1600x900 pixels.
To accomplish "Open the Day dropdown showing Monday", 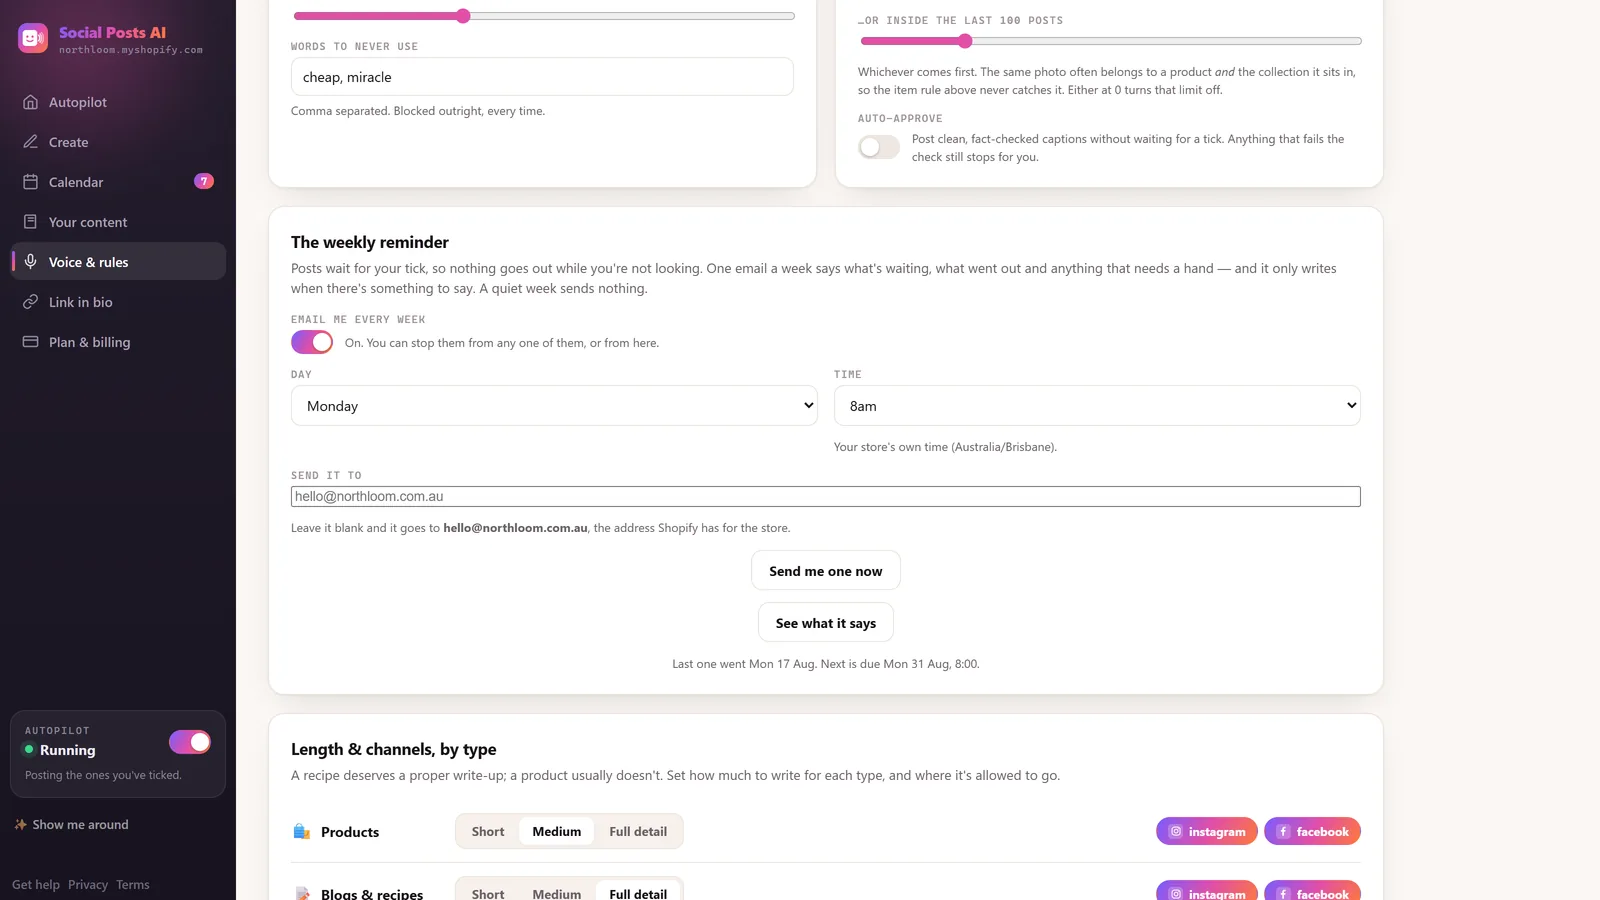I will [554, 406].
